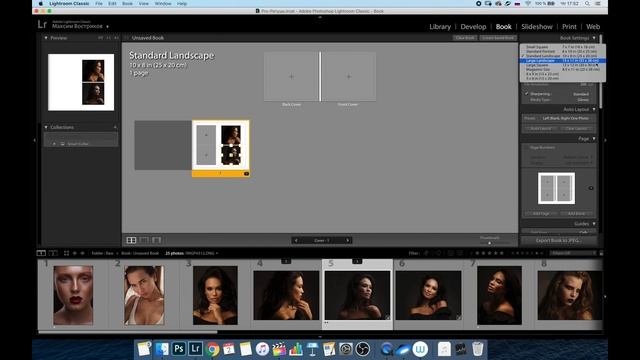Screen dimensions: 640x360
Task: Click Auto Layout button
Action: [541, 129]
